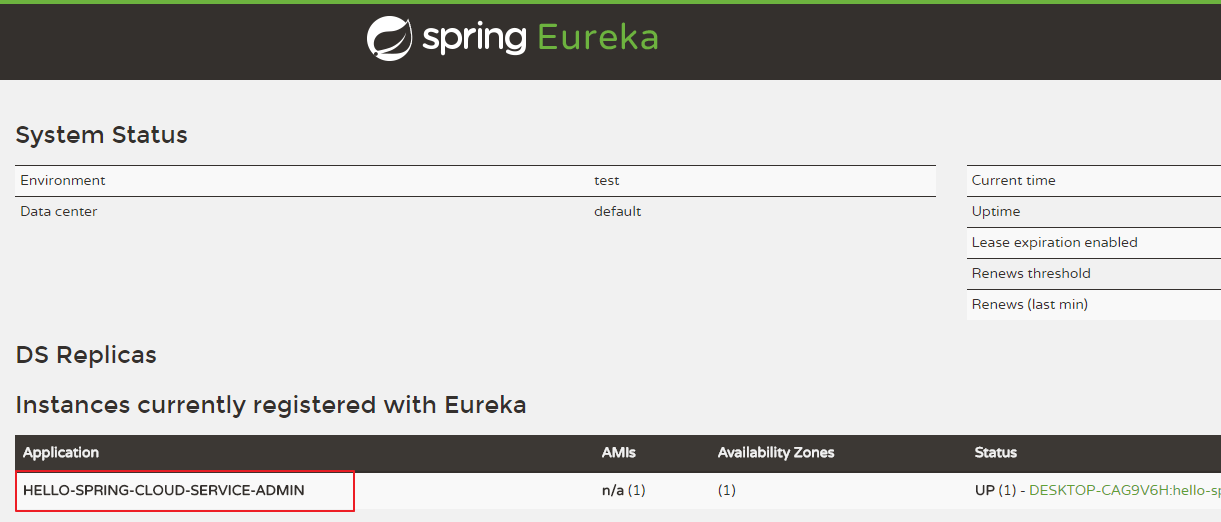Click the AMIs column header
This screenshot has height=522, width=1221.
tap(619, 453)
